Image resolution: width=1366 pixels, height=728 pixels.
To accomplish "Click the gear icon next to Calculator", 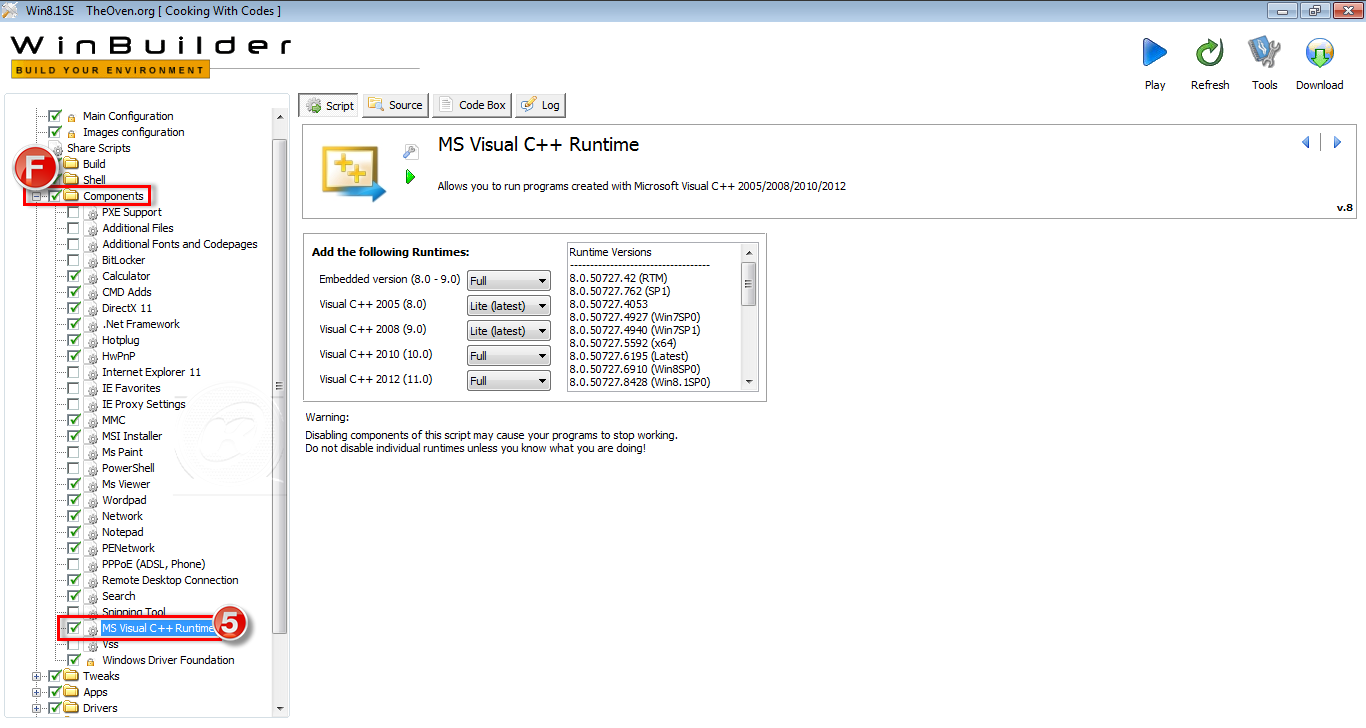I will pos(92,277).
